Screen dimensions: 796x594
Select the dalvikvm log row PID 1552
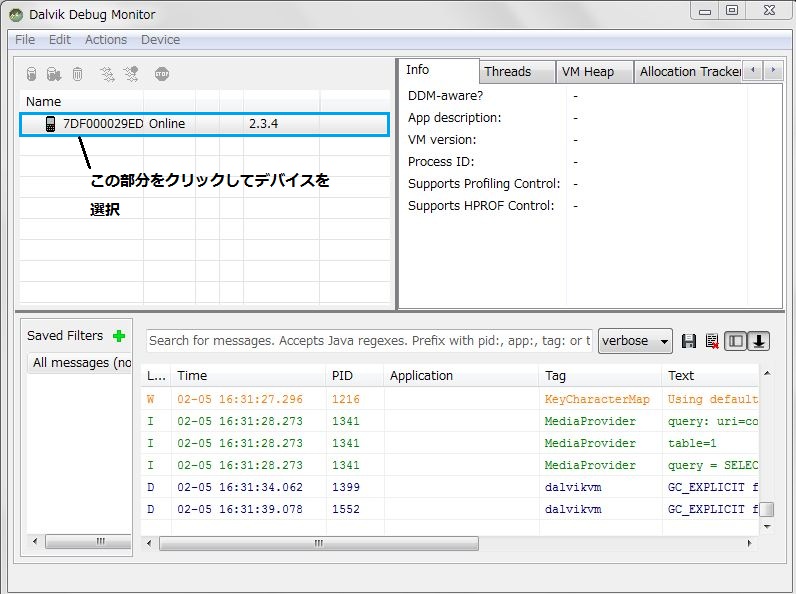tap(450, 509)
